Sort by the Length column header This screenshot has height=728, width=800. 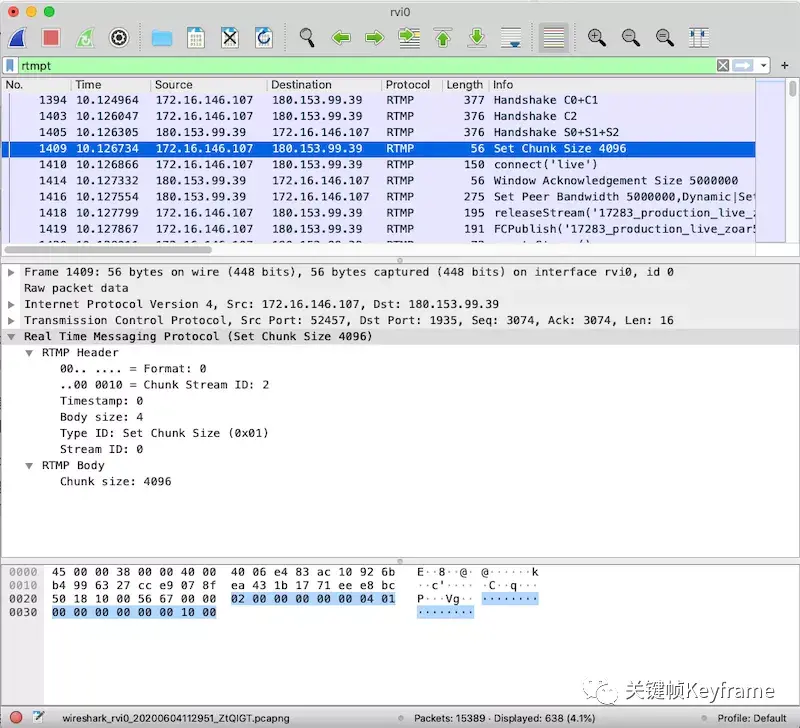point(465,85)
